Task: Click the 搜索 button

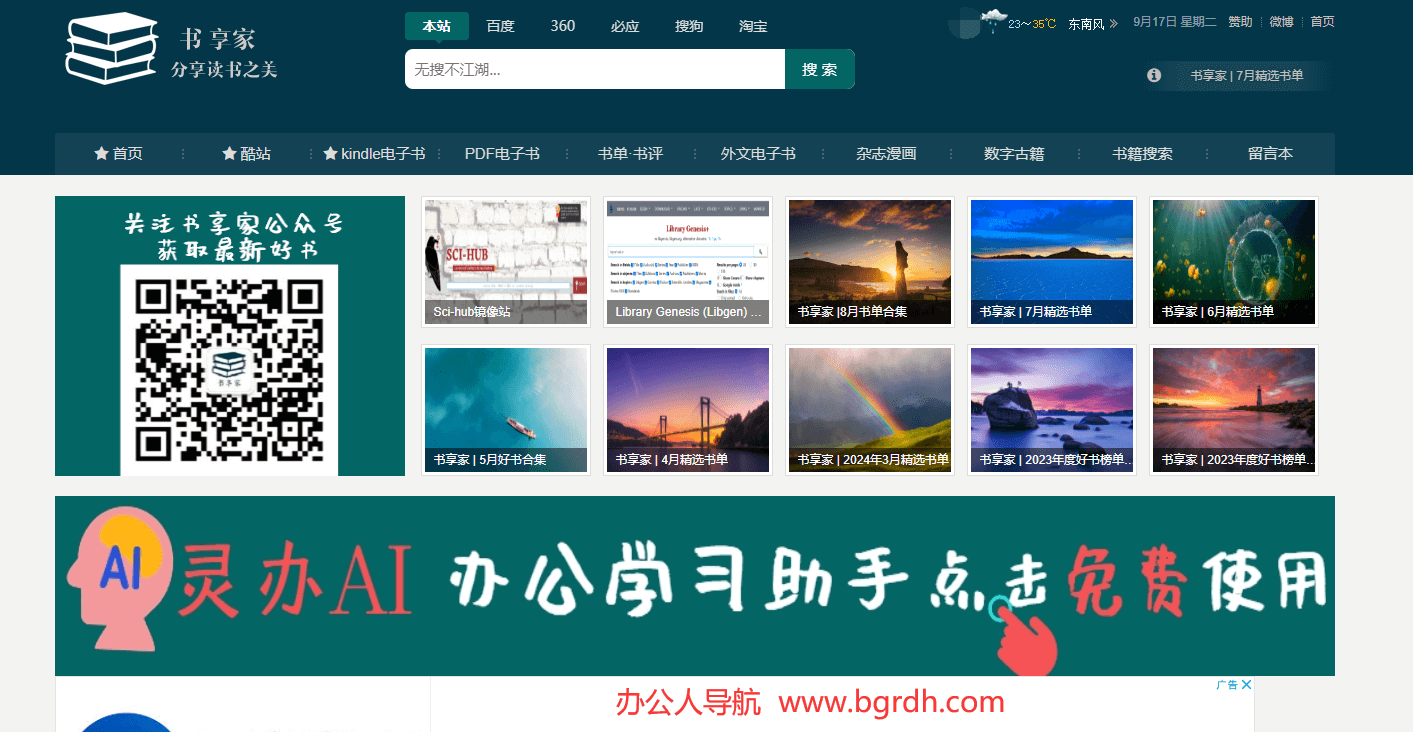Action: (820, 69)
